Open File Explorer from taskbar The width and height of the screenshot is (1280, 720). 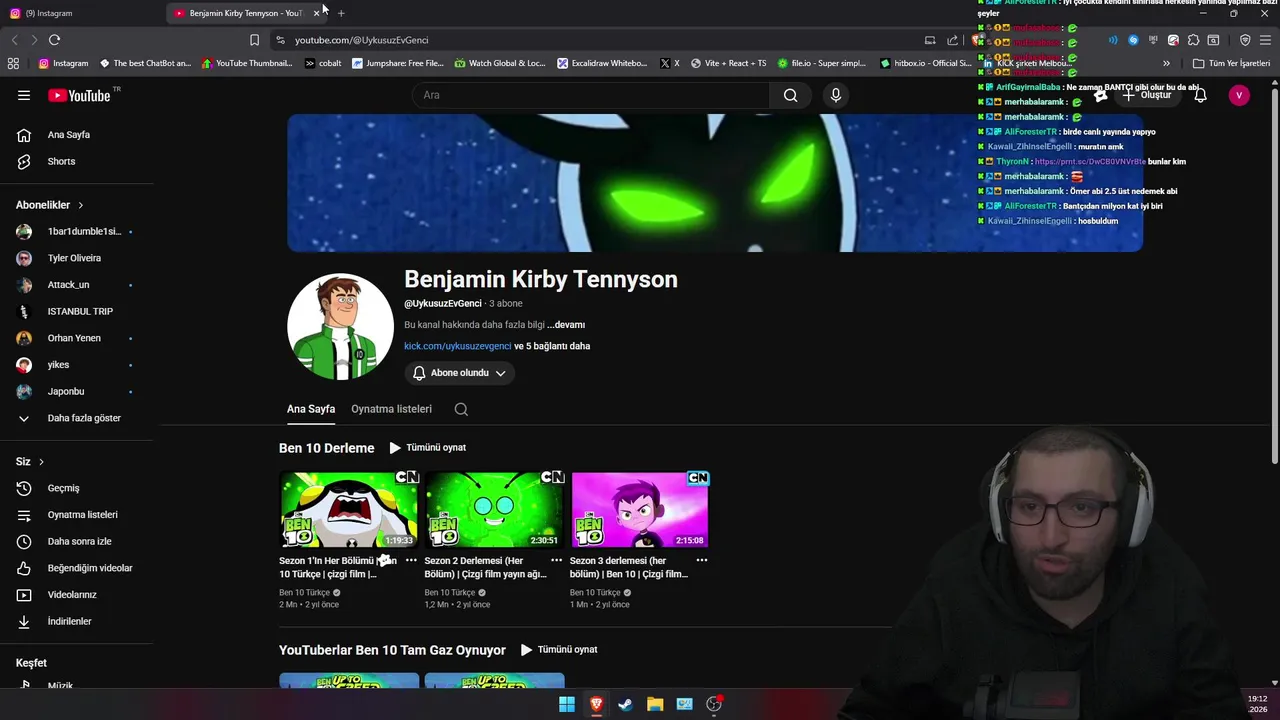click(655, 704)
